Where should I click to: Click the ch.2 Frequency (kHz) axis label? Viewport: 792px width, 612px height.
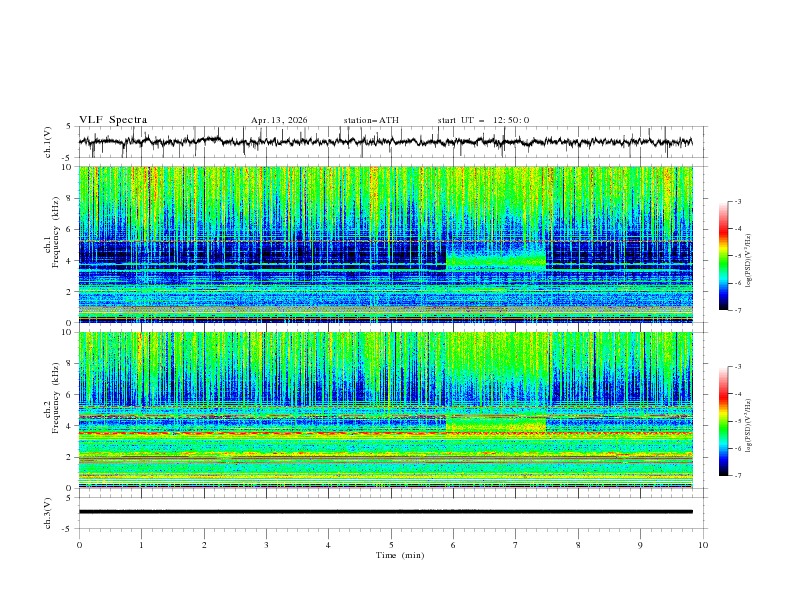(x=52, y=398)
